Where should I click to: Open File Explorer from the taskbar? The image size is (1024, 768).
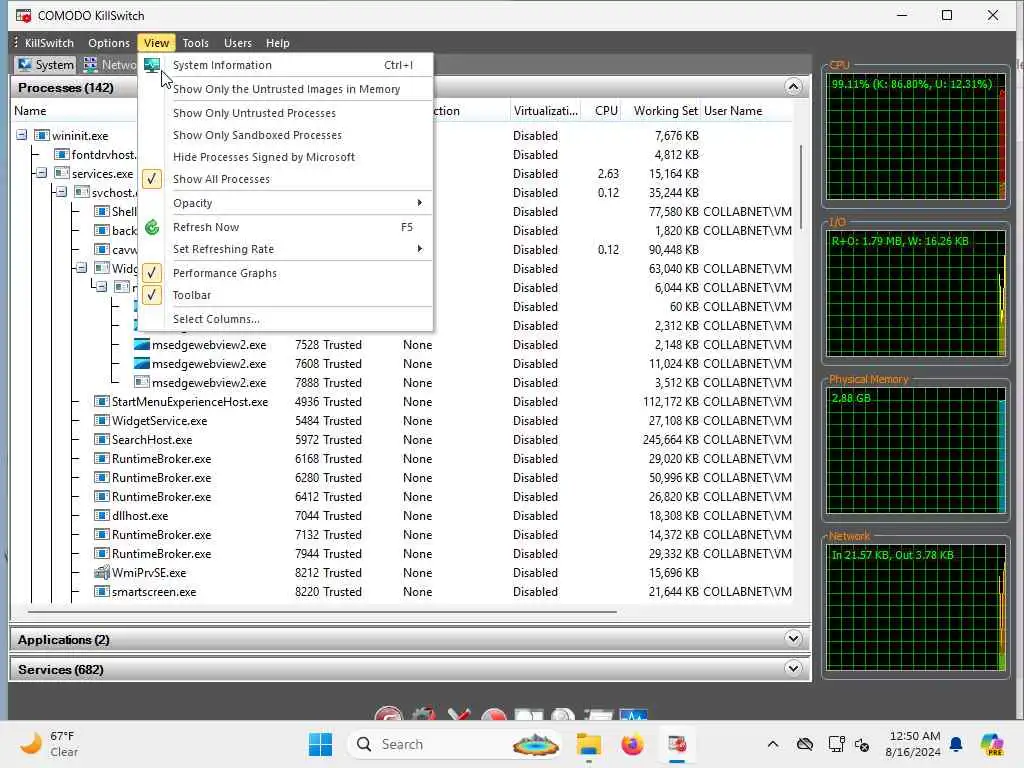pos(588,744)
